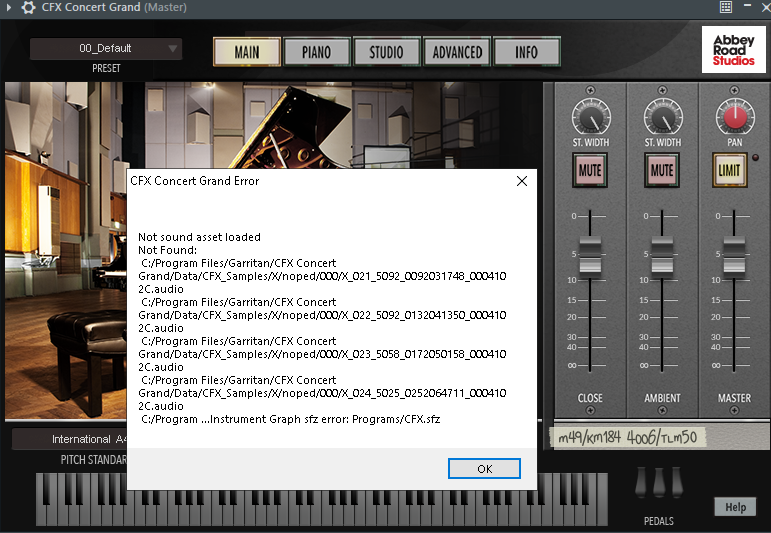Switch to the PIANO tab
The height and width of the screenshot is (533, 771).
[x=316, y=52]
